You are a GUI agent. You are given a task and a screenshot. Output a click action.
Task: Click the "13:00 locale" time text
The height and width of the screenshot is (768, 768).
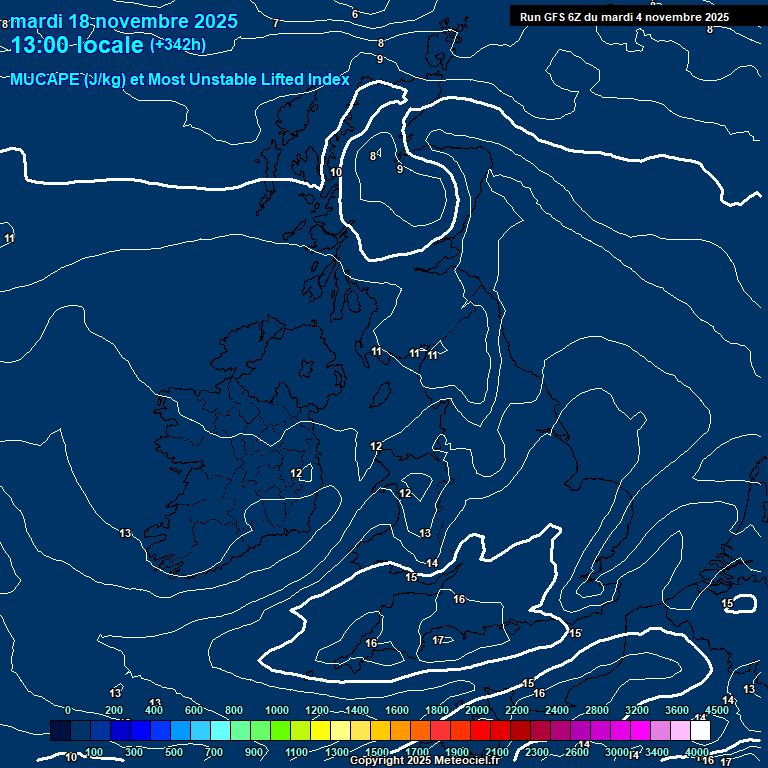pos(77,45)
